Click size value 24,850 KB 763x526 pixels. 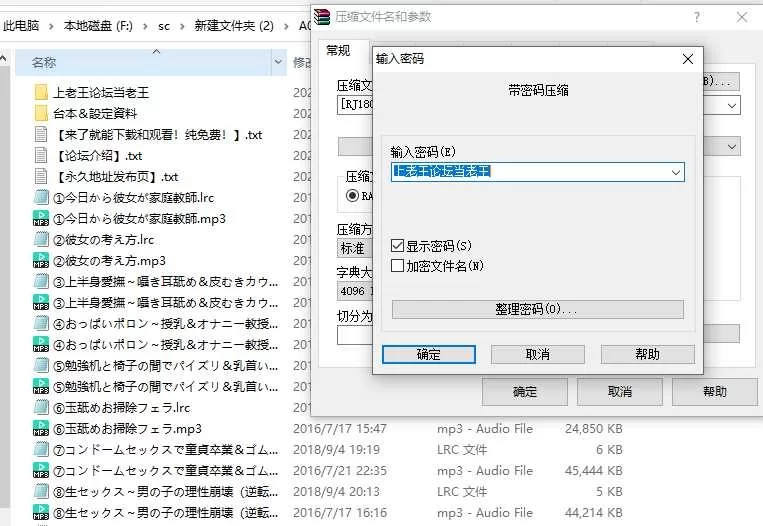(x=594, y=429)
